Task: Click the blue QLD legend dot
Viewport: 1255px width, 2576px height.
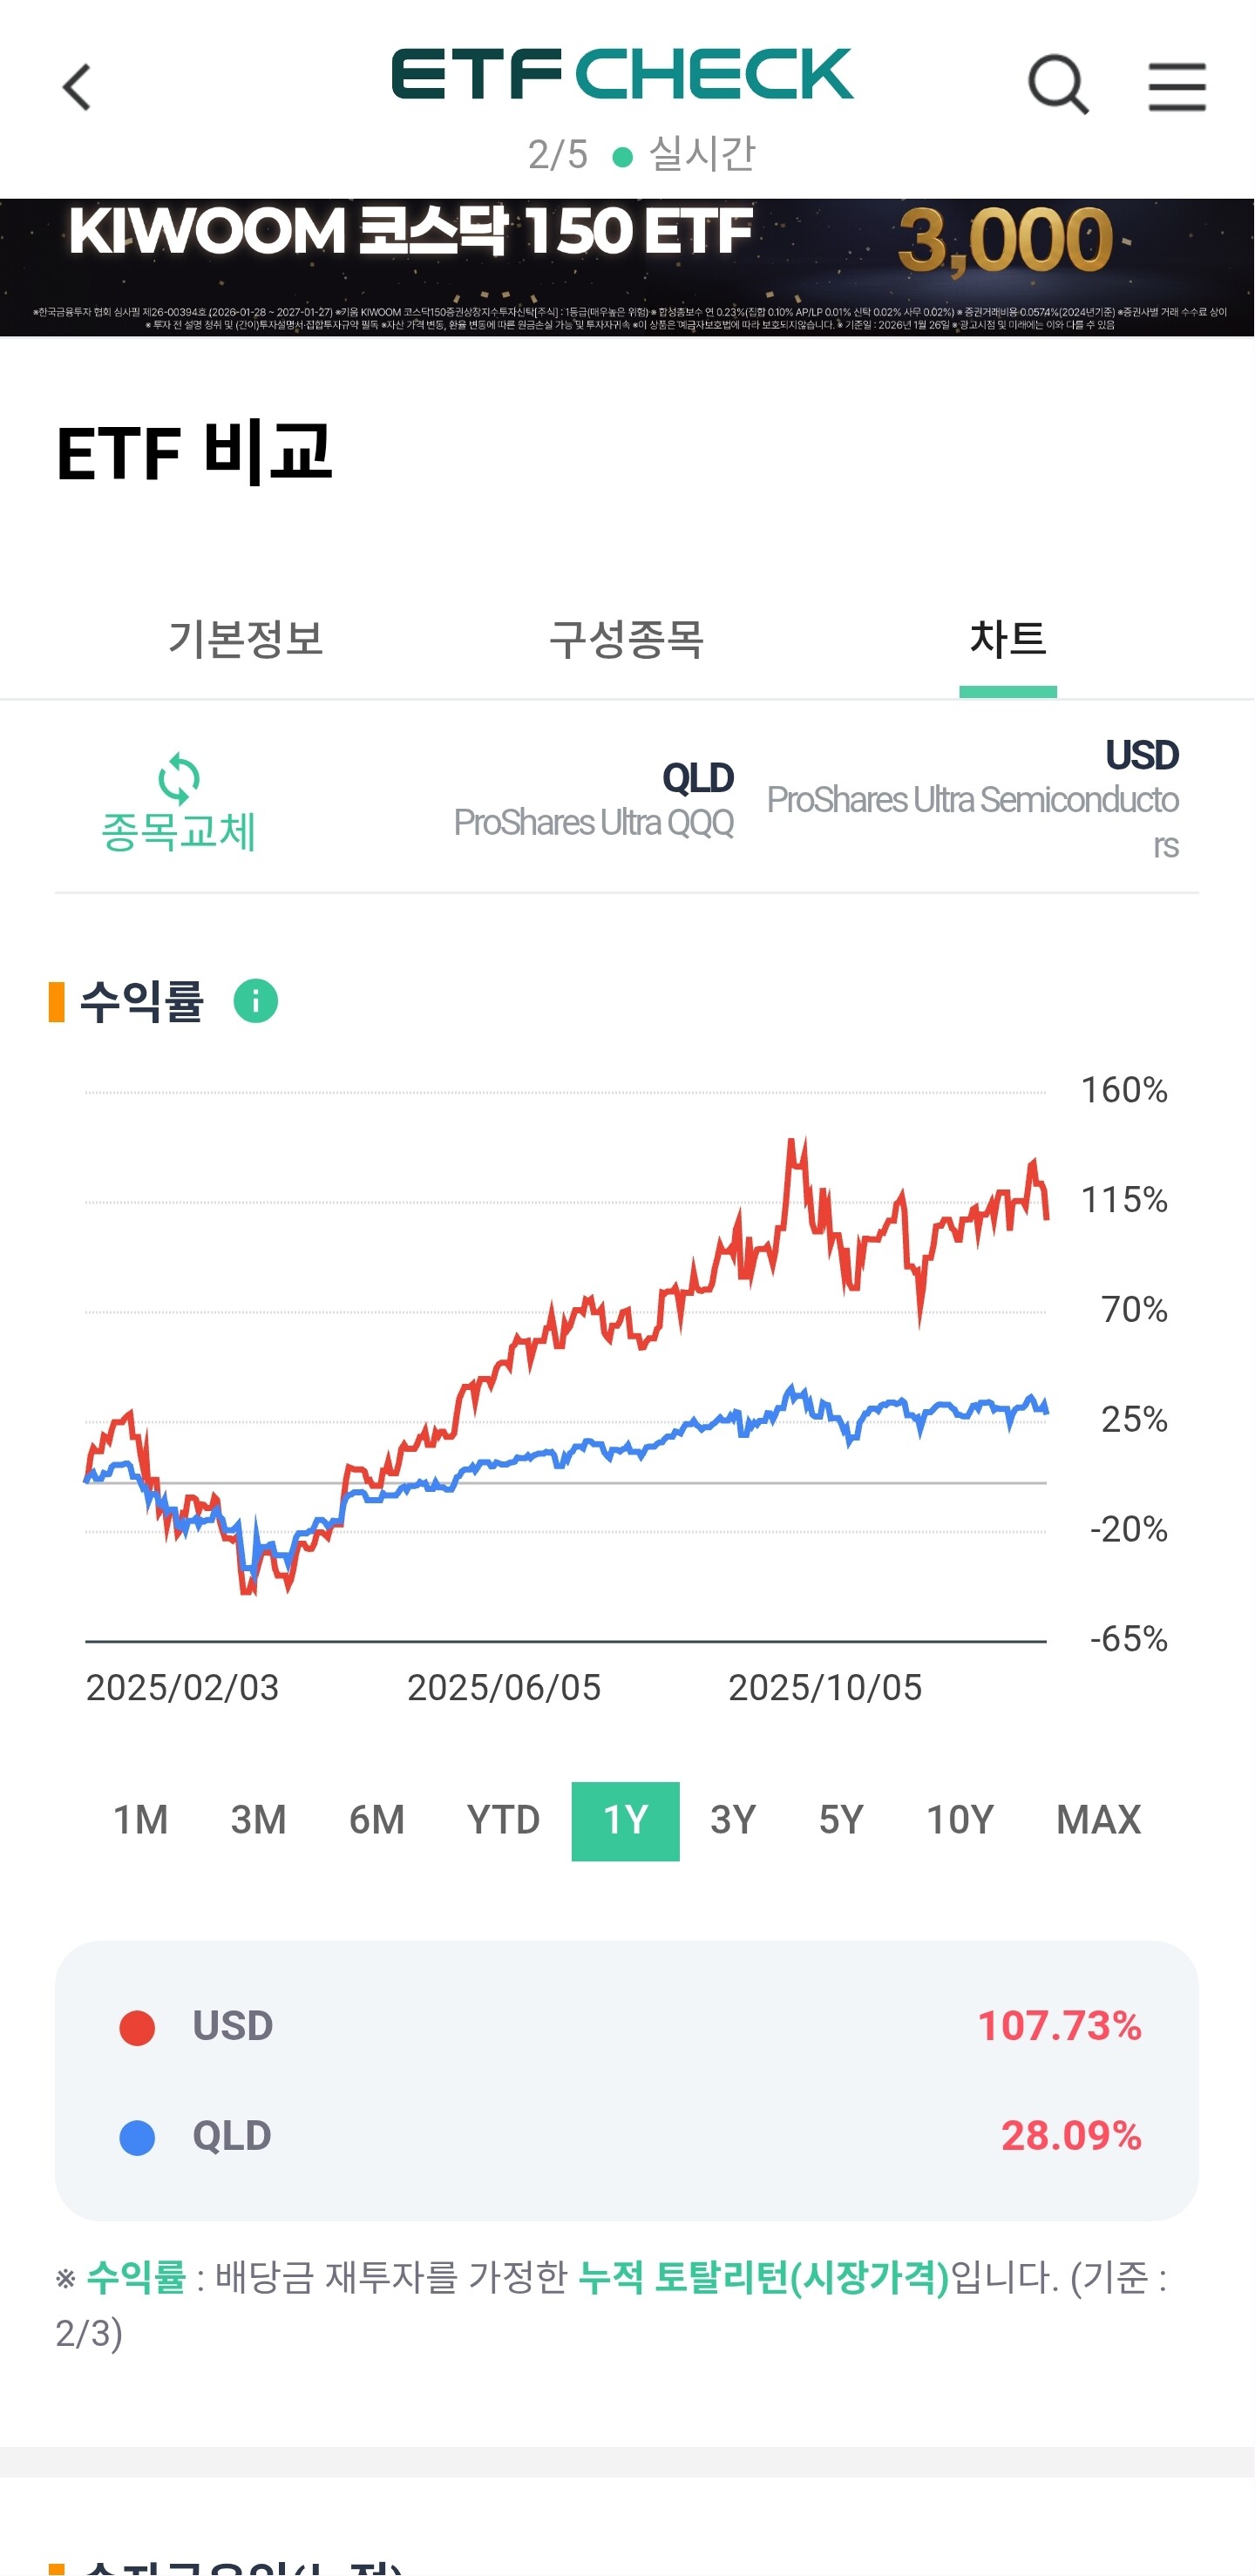Action: (x=137, y=2137)
